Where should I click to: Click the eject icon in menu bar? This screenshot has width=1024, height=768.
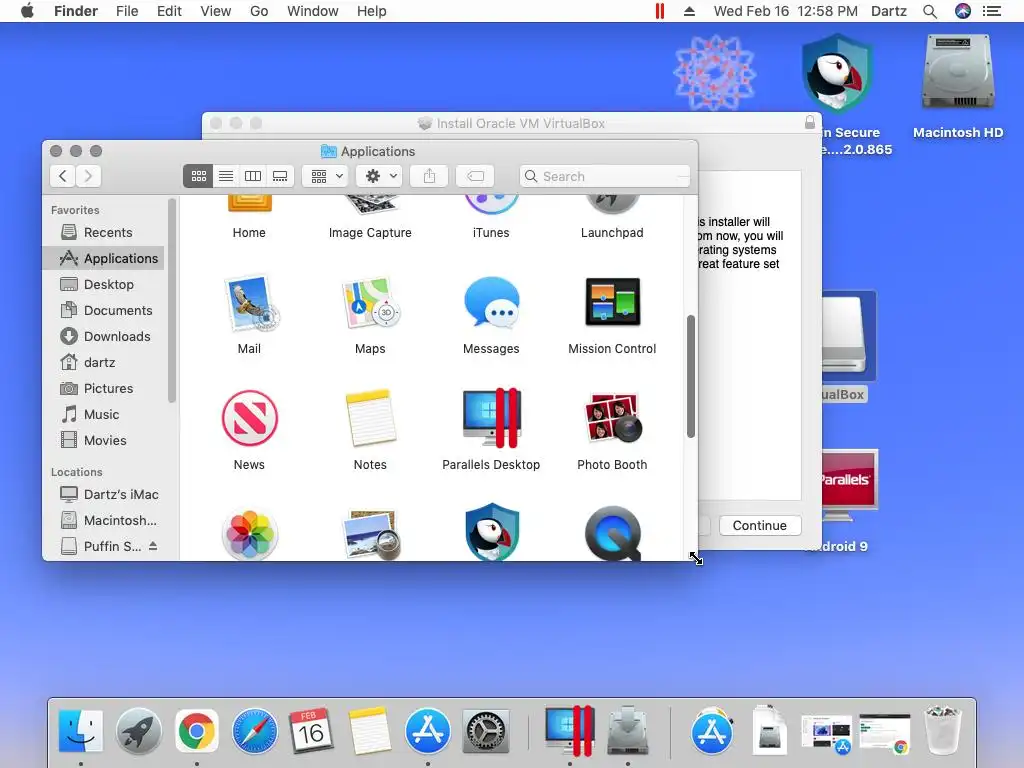tap(689, 11)
